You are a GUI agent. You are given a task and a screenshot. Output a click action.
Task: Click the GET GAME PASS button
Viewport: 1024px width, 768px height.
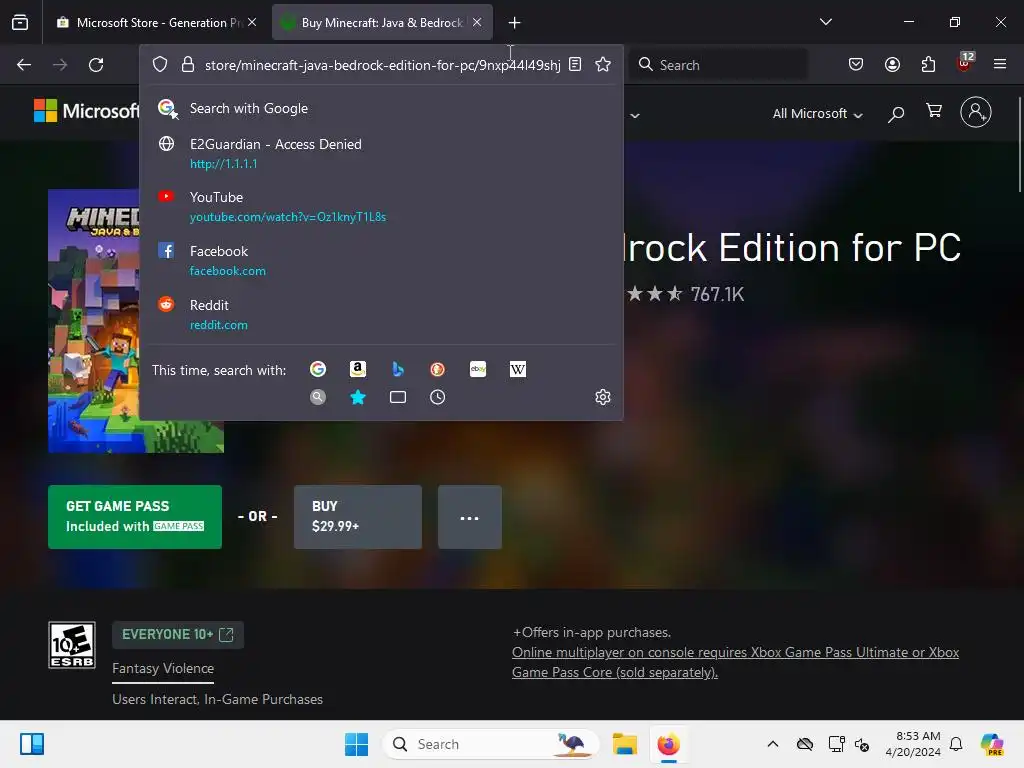pyautogui.click(x=135, y=517)
